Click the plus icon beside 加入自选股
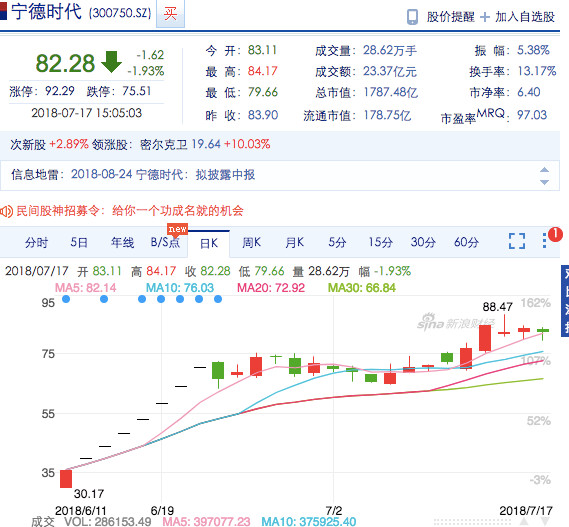The width and height of the screenshot is (569, 527). coord(484,17)
